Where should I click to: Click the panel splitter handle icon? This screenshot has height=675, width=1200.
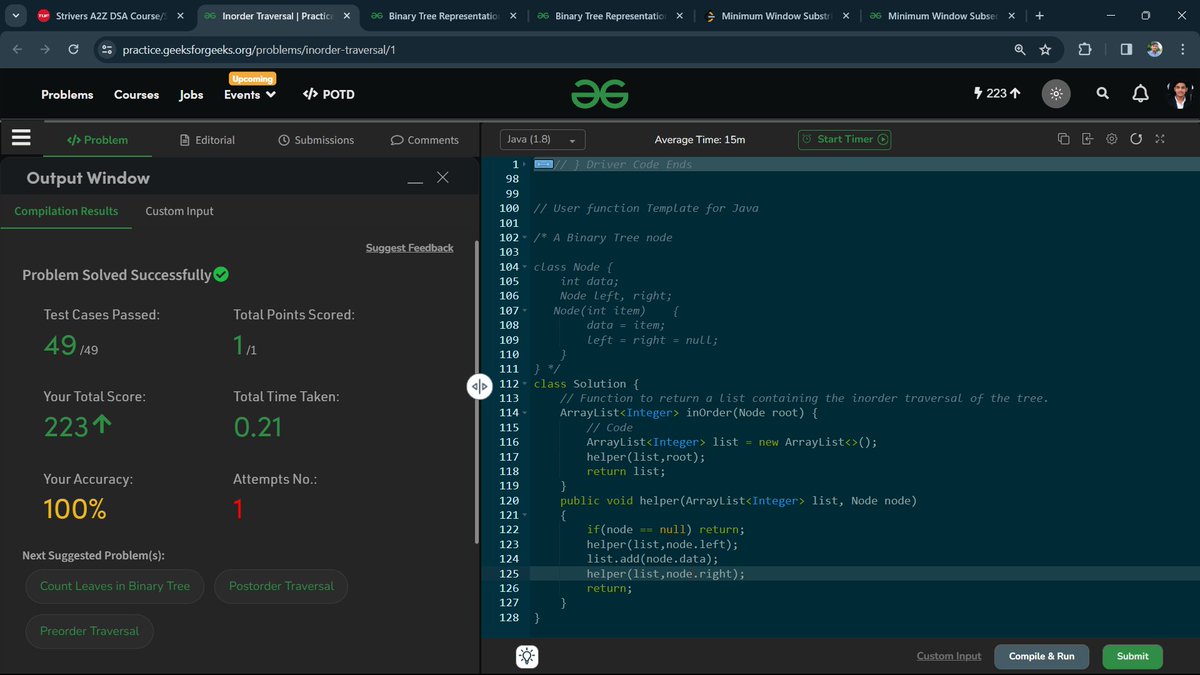click(479, 386)
